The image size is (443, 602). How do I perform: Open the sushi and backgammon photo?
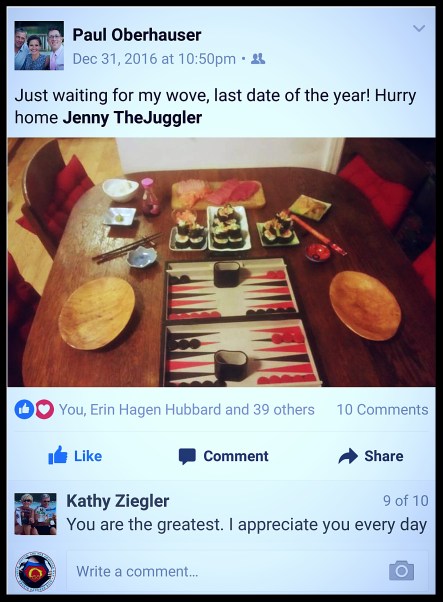222,262
